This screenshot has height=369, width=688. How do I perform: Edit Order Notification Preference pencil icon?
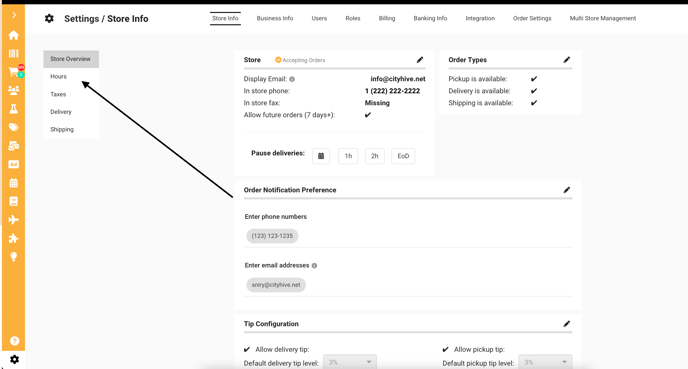(567, 190)
